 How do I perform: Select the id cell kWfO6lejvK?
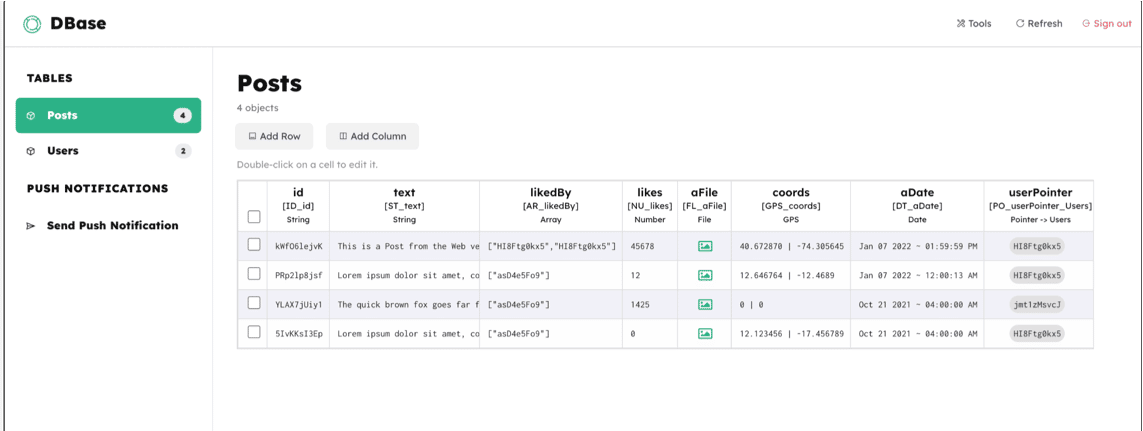click(299, 246)
